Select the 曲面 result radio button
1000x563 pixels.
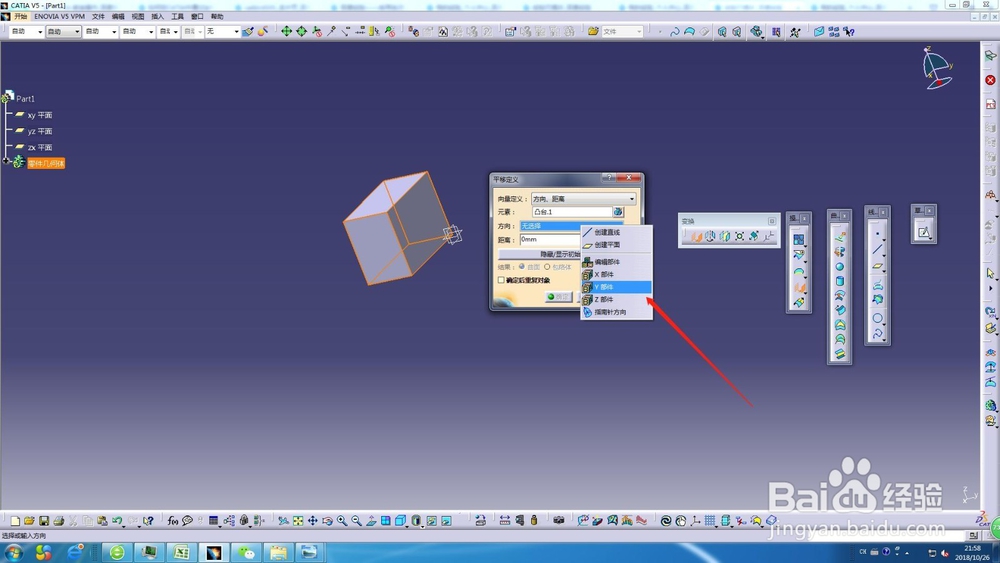(x=522, y=267)
